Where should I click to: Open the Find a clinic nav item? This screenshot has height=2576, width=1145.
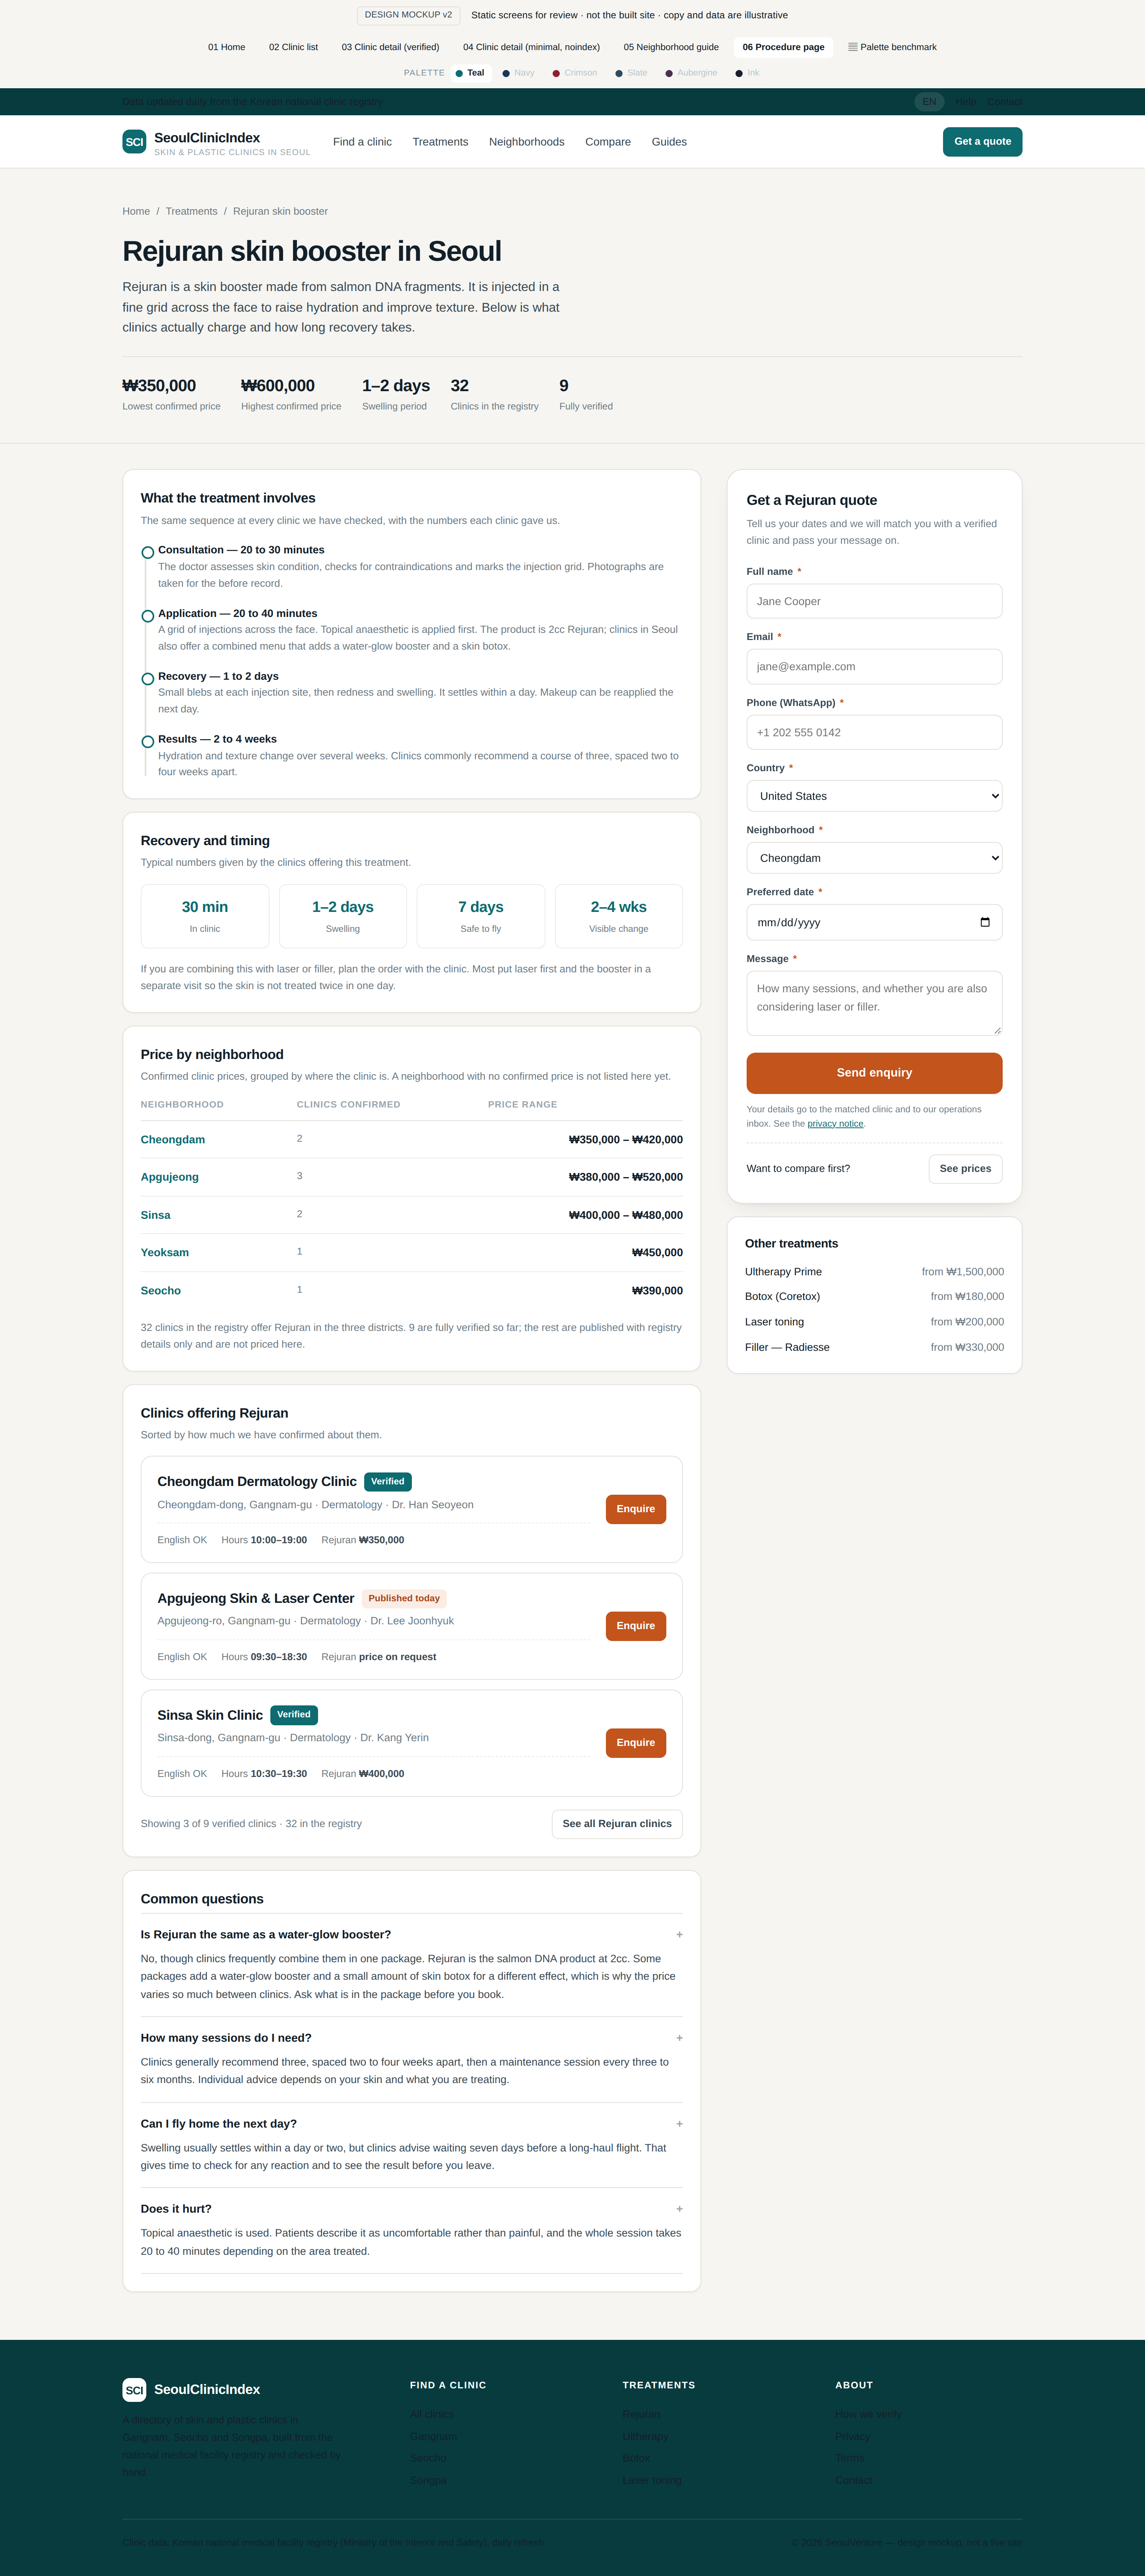tap(362, 142)
